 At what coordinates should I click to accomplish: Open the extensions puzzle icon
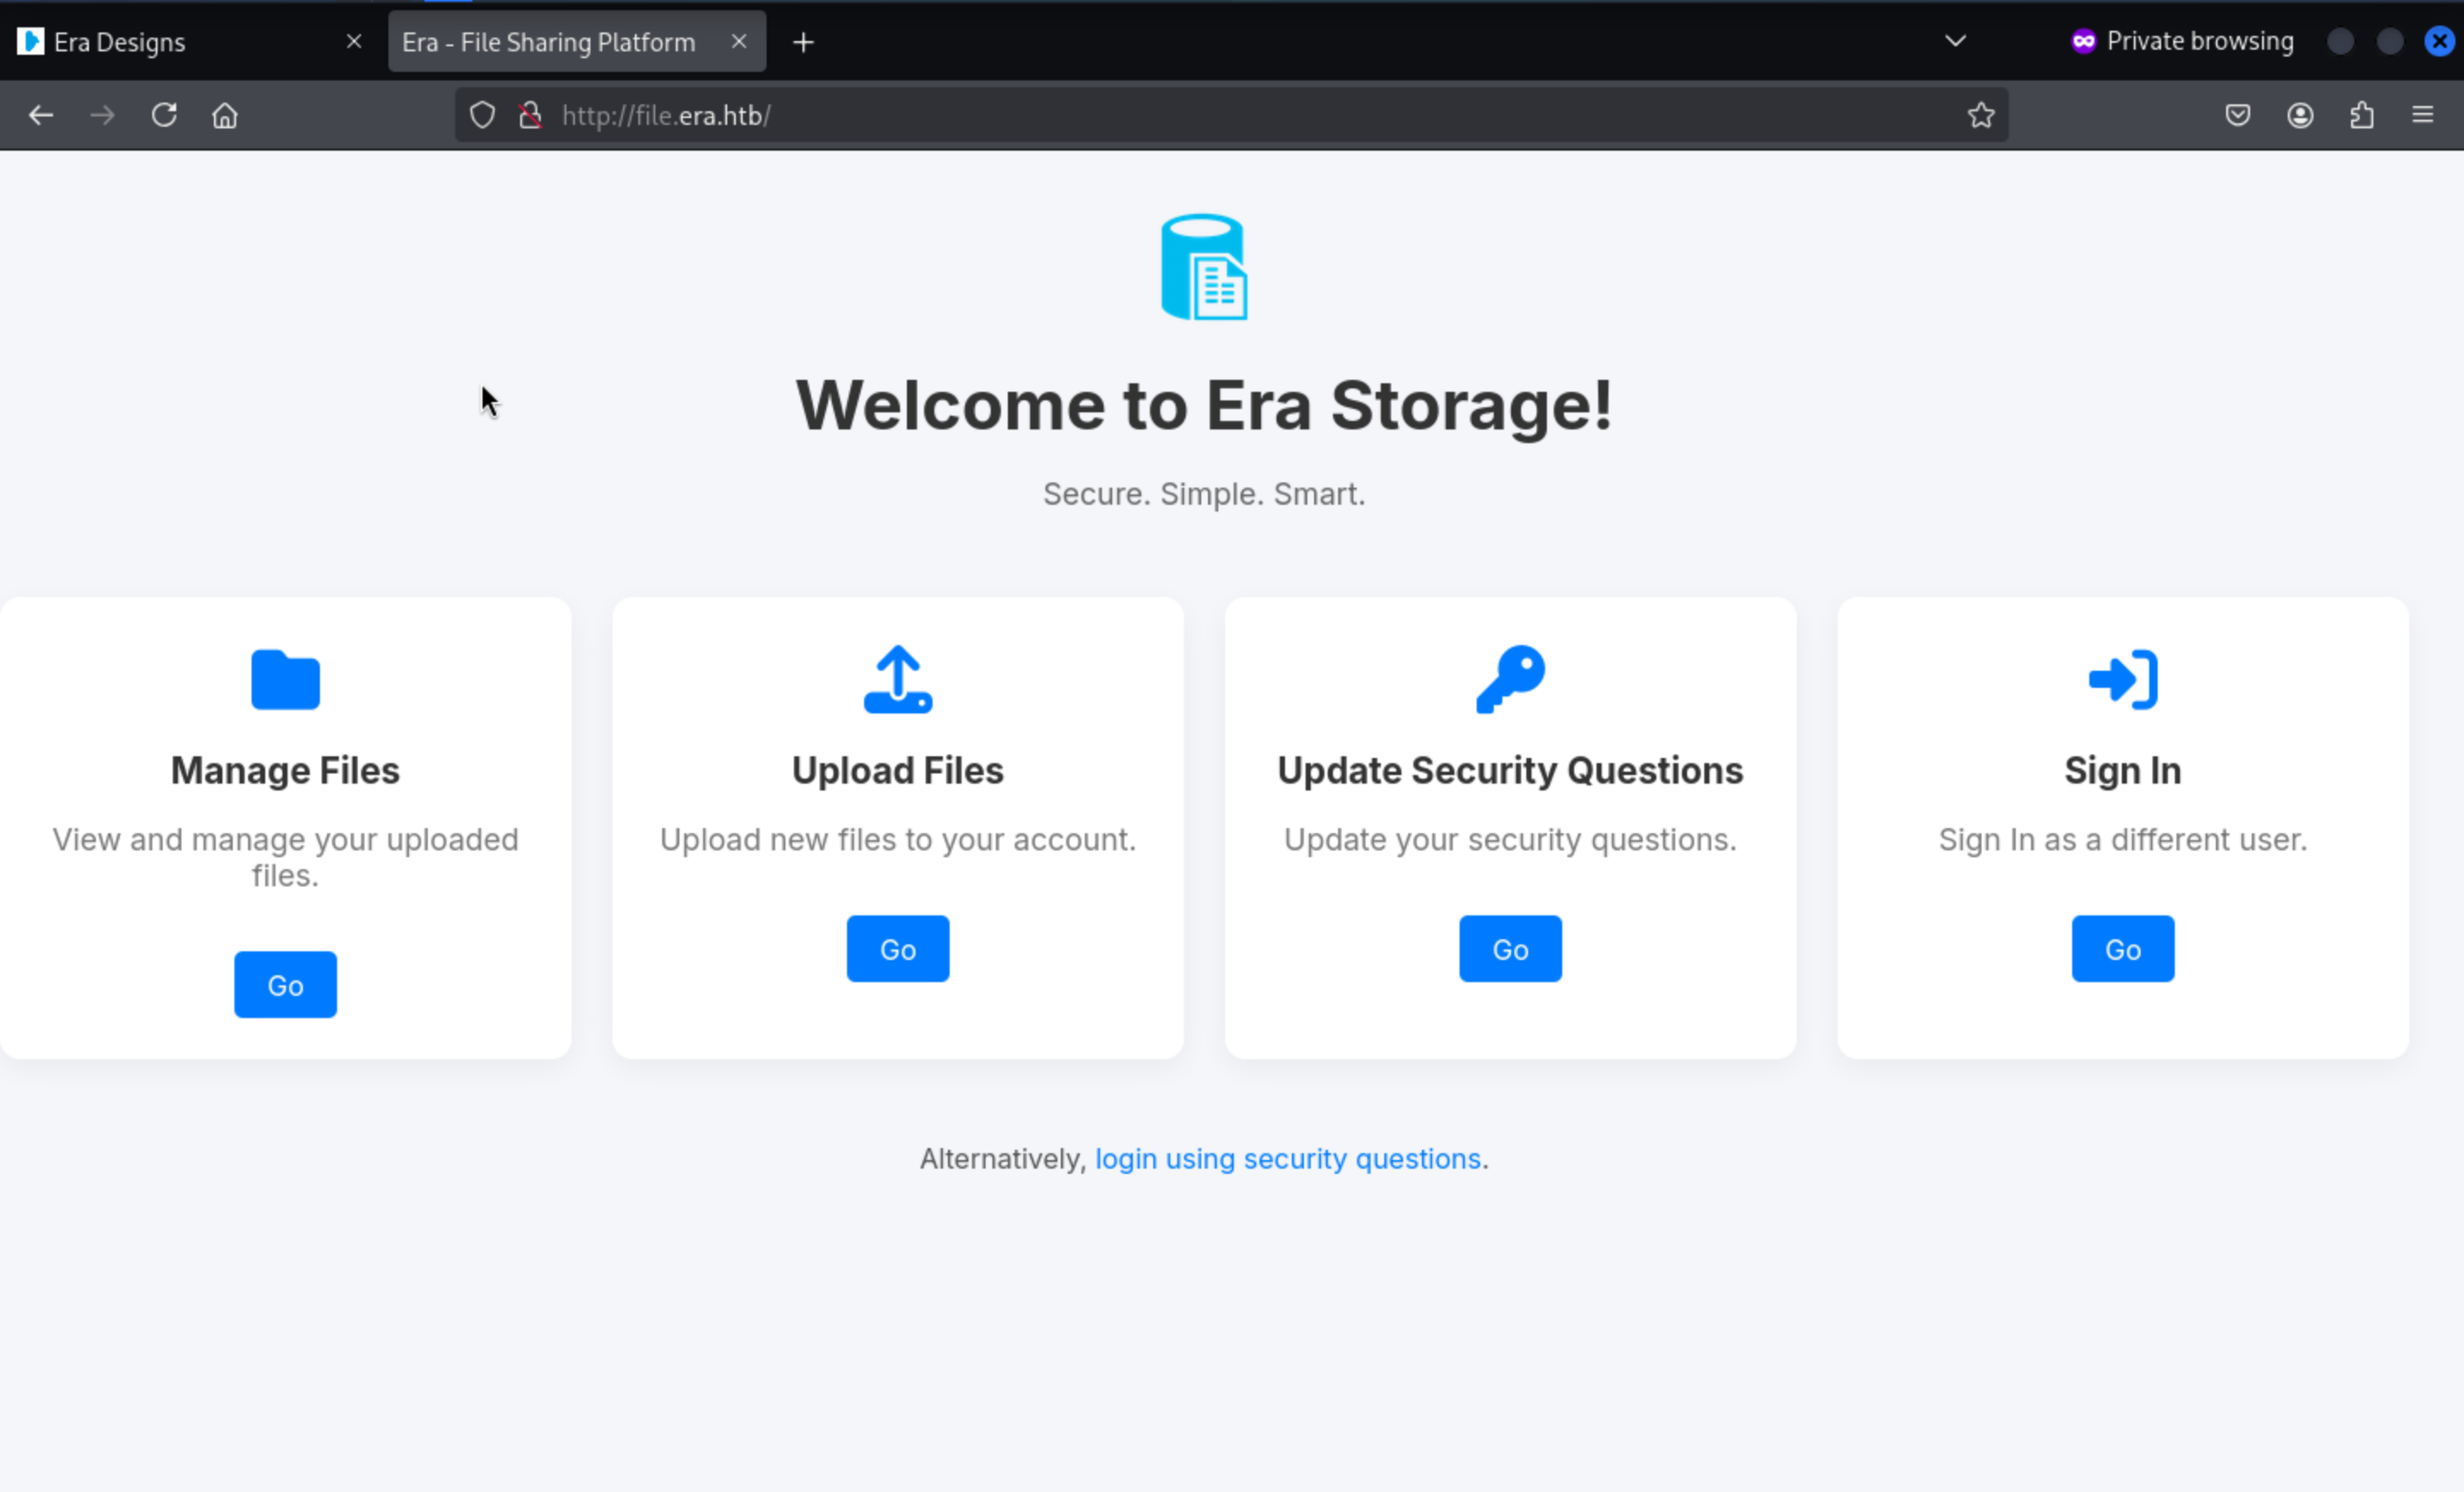pyautogui.click(x=2361, y=115)
